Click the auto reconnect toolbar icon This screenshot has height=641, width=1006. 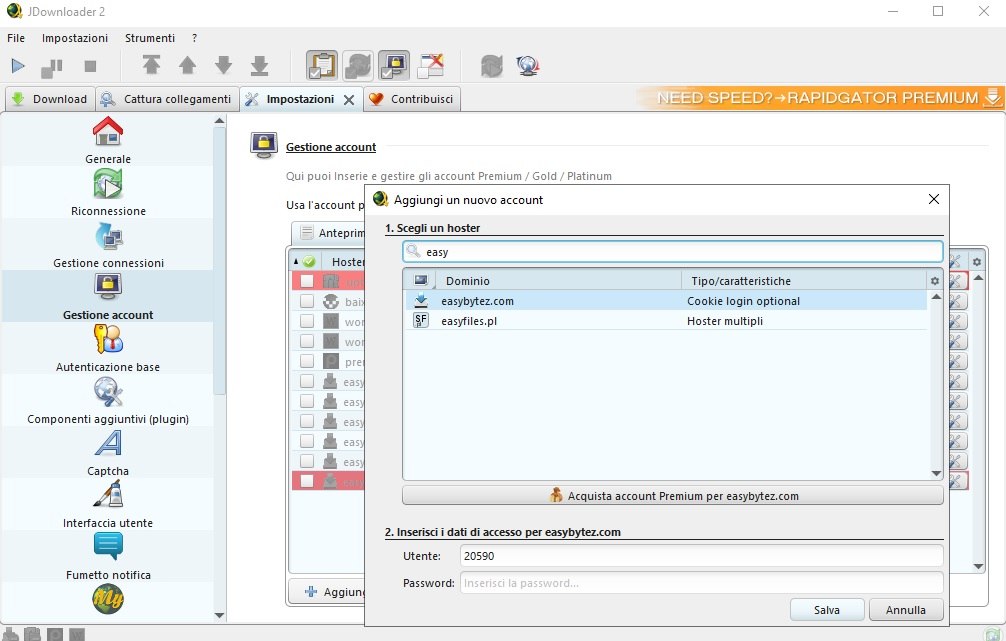(358, 66)
